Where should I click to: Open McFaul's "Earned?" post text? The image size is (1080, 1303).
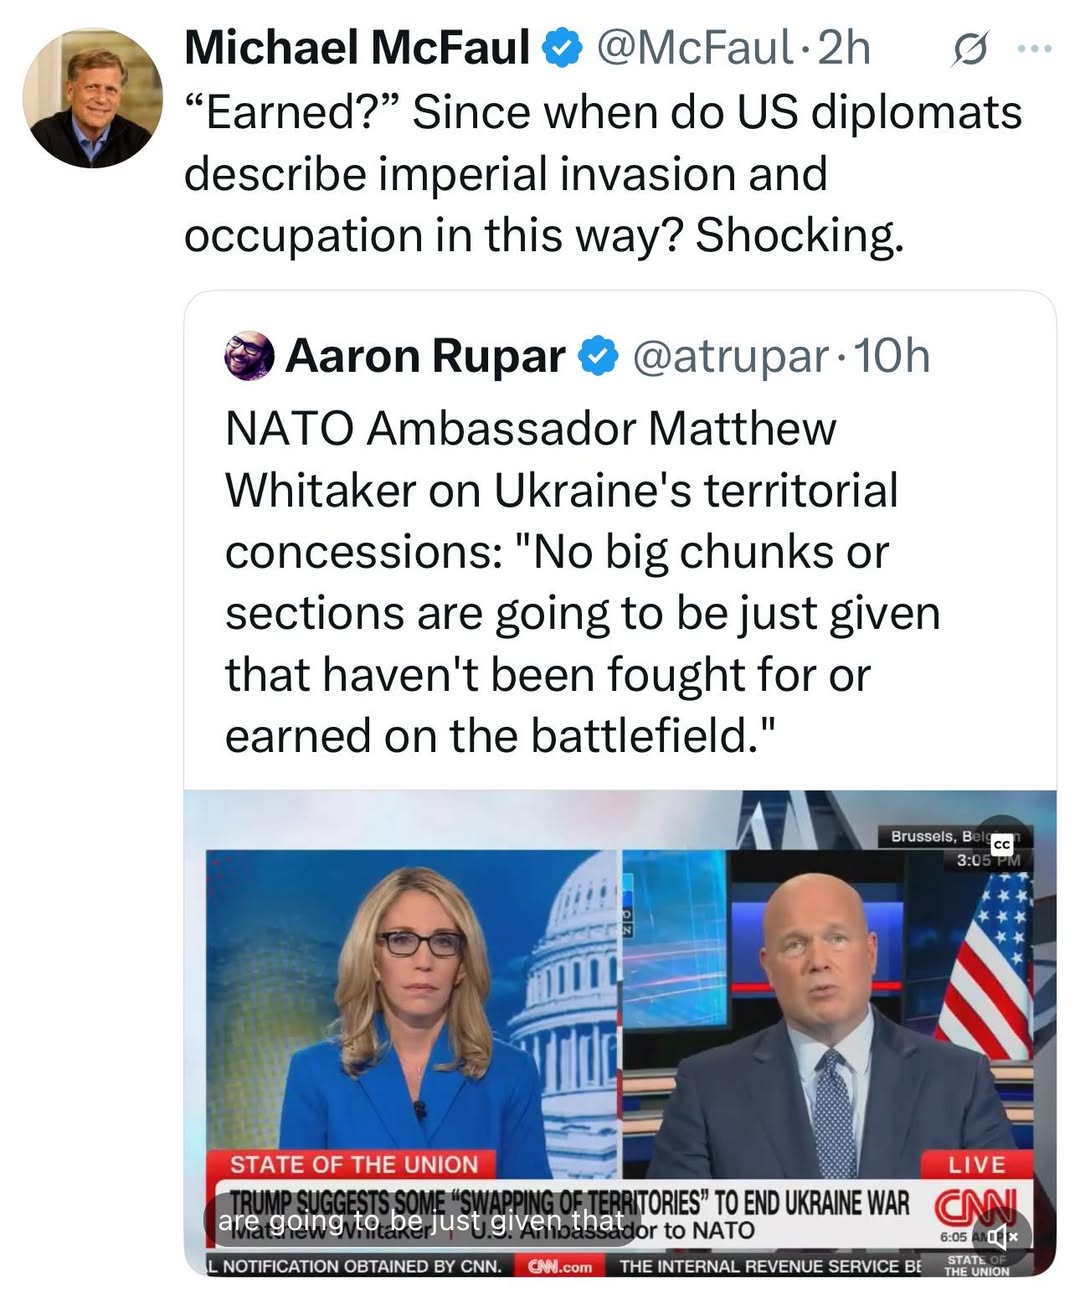[602, 174]
